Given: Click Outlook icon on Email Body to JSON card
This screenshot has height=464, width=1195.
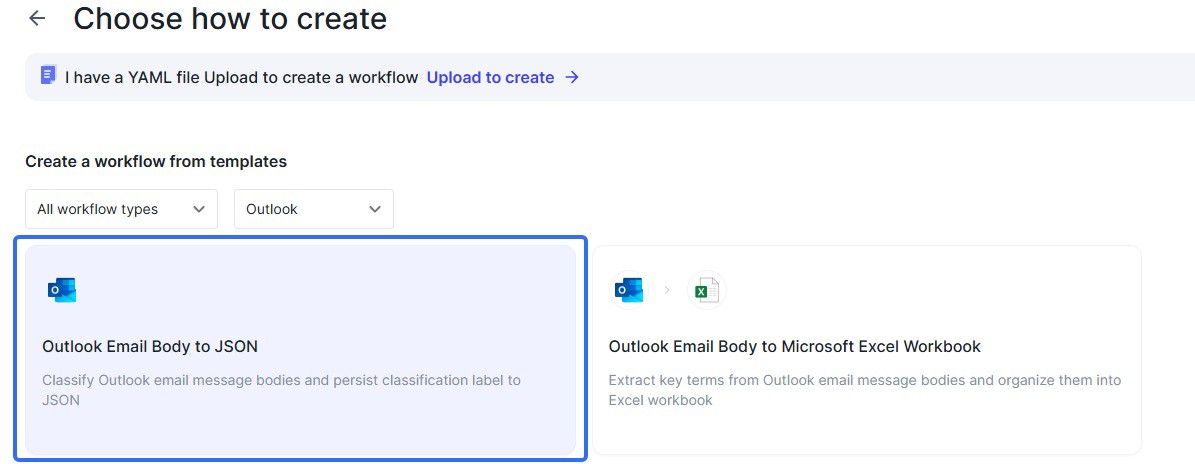Looking at the screenshot, I should 62,290.
